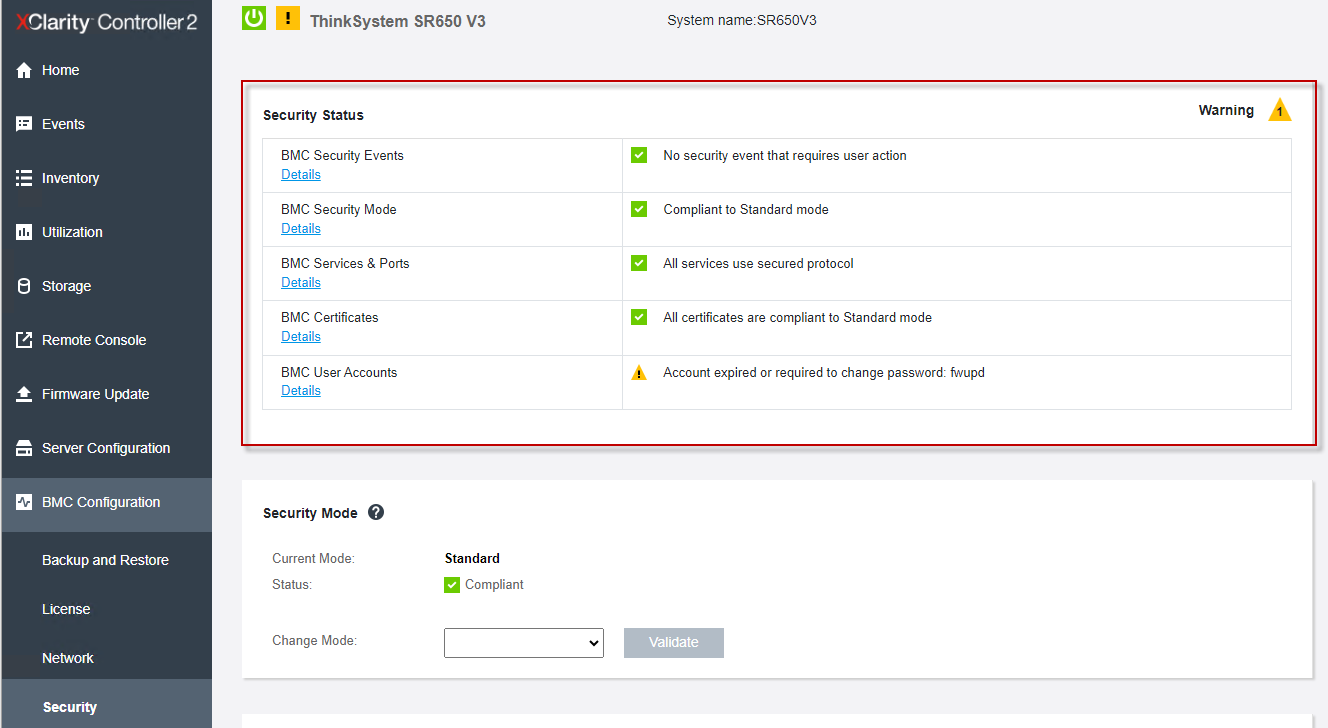The image size is (1328, 728).
Task: Click the Compliant status checkmark
Action: (452, 585)
